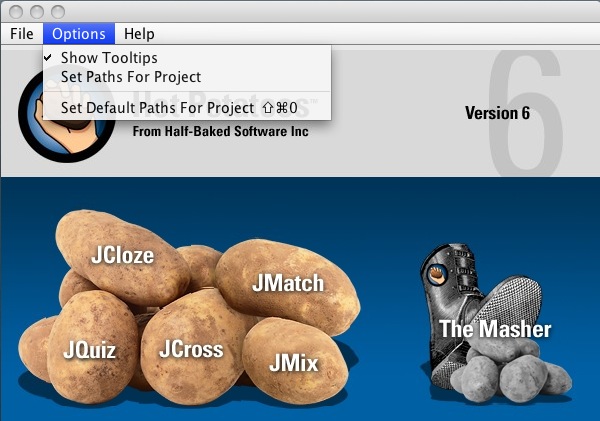Close the open Options menu
The height and width of the screenshot is (421, 600).
coord(79,34)
